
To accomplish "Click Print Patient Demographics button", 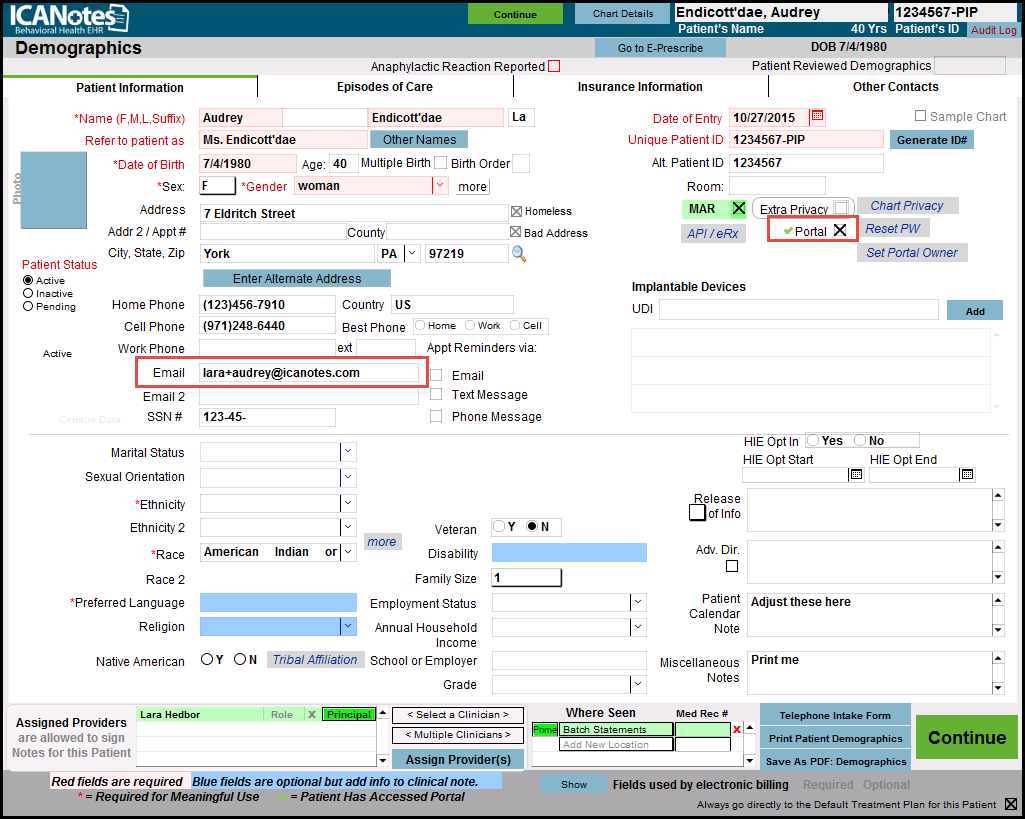I will [x=835, y=739].
